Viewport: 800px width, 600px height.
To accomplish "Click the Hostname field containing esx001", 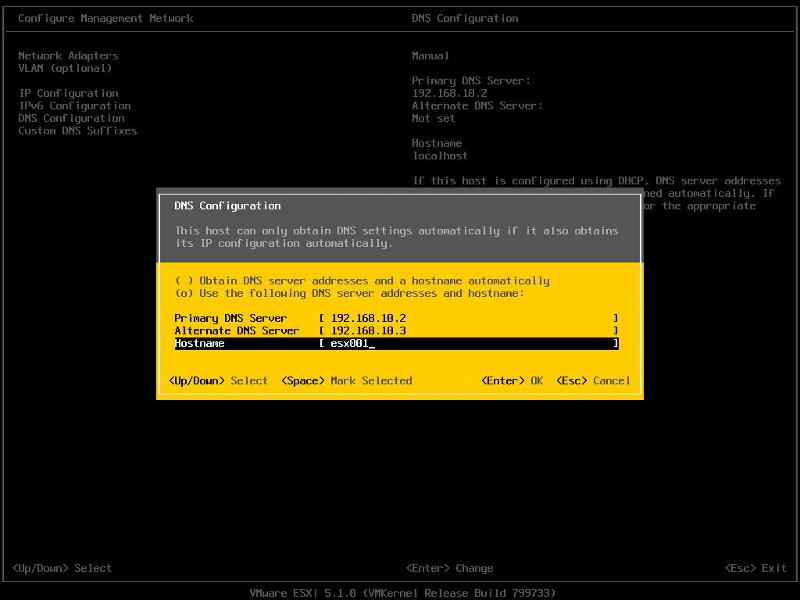I will pos(469,343).
